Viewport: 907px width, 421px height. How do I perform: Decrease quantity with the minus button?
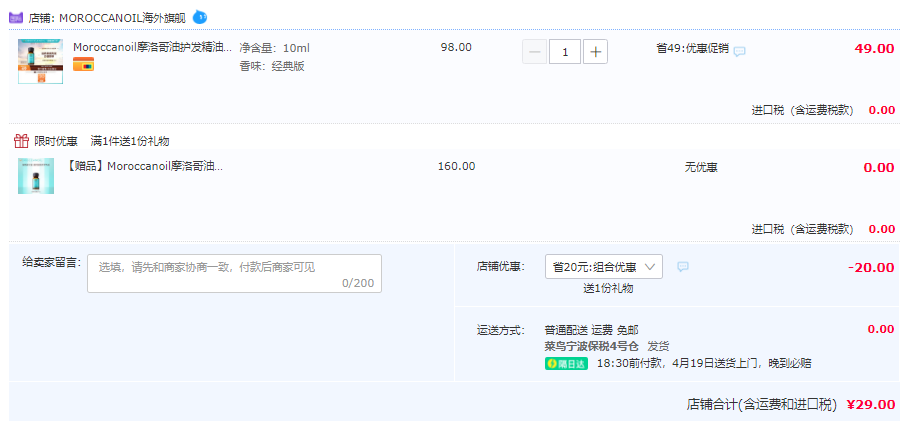pyautogui.click(x=534, y=52)
